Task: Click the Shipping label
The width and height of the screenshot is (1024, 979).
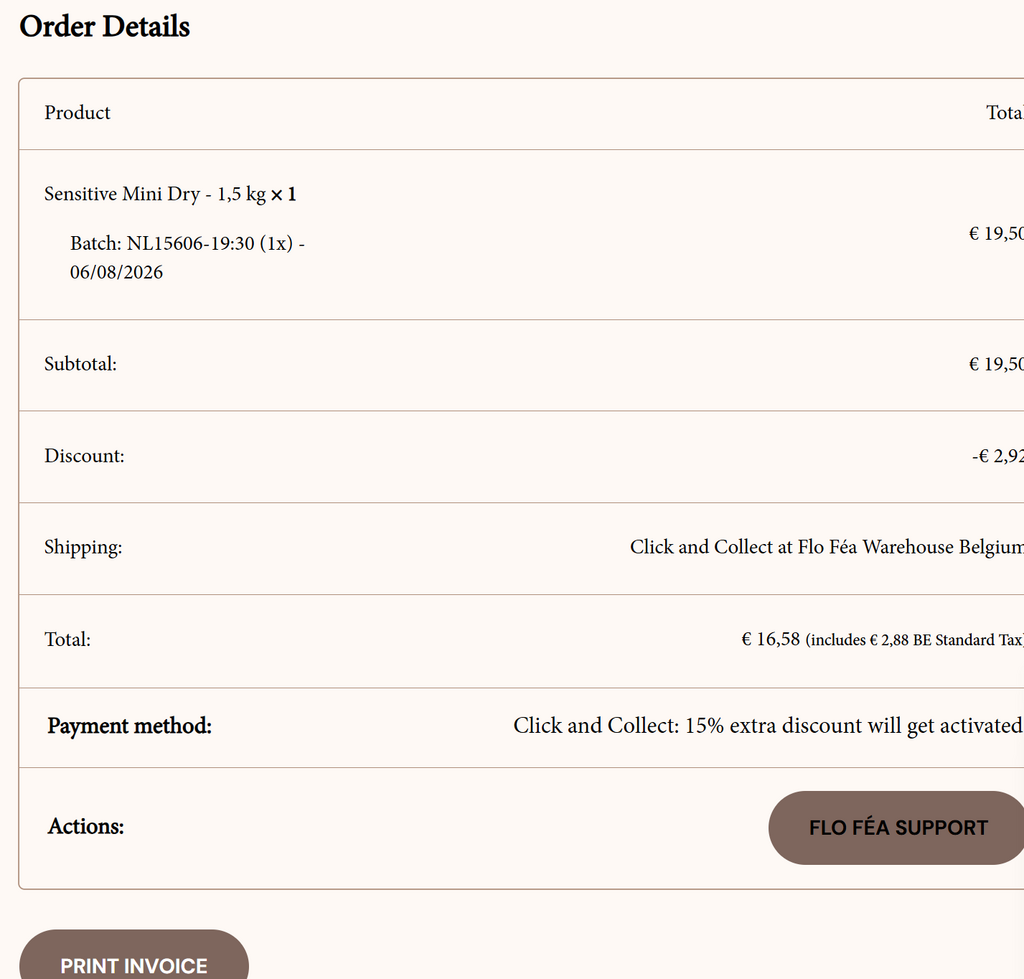Action: tap(83, 548)
